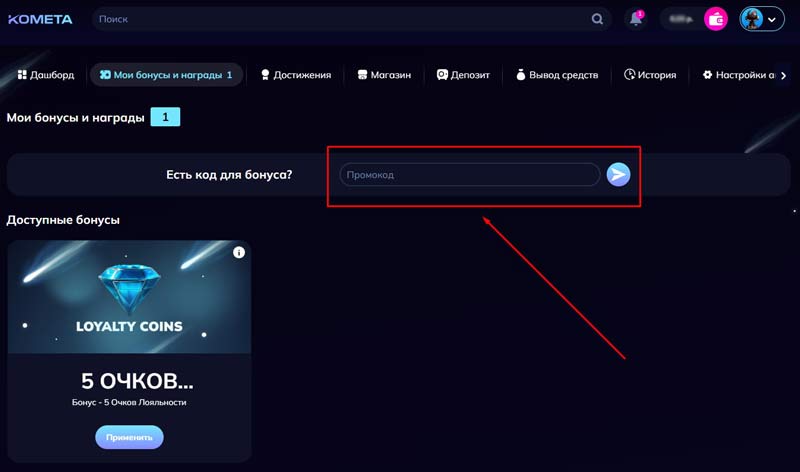Click the pink wallet icon

pos(715,18)
